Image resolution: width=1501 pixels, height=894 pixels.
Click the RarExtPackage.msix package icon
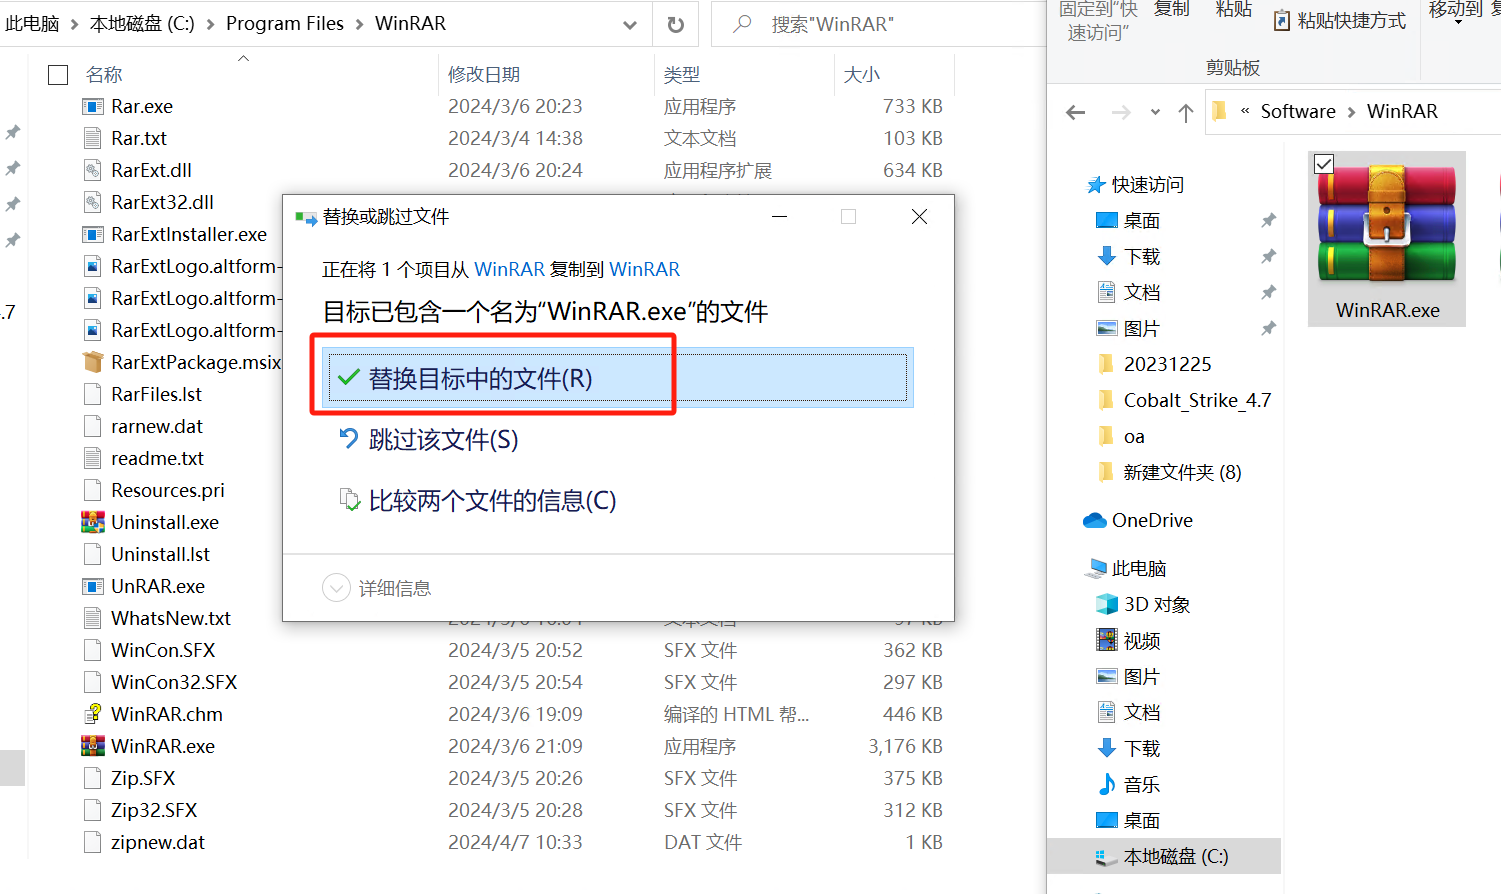point(93,362)
